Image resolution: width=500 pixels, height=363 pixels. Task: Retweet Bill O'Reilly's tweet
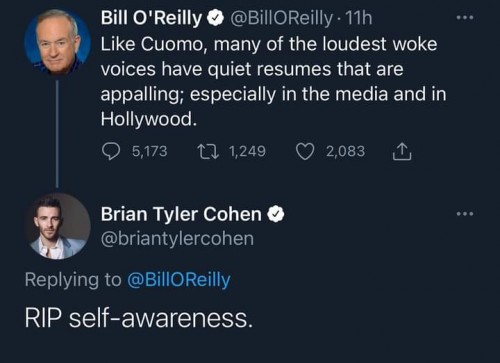(208, 151)
